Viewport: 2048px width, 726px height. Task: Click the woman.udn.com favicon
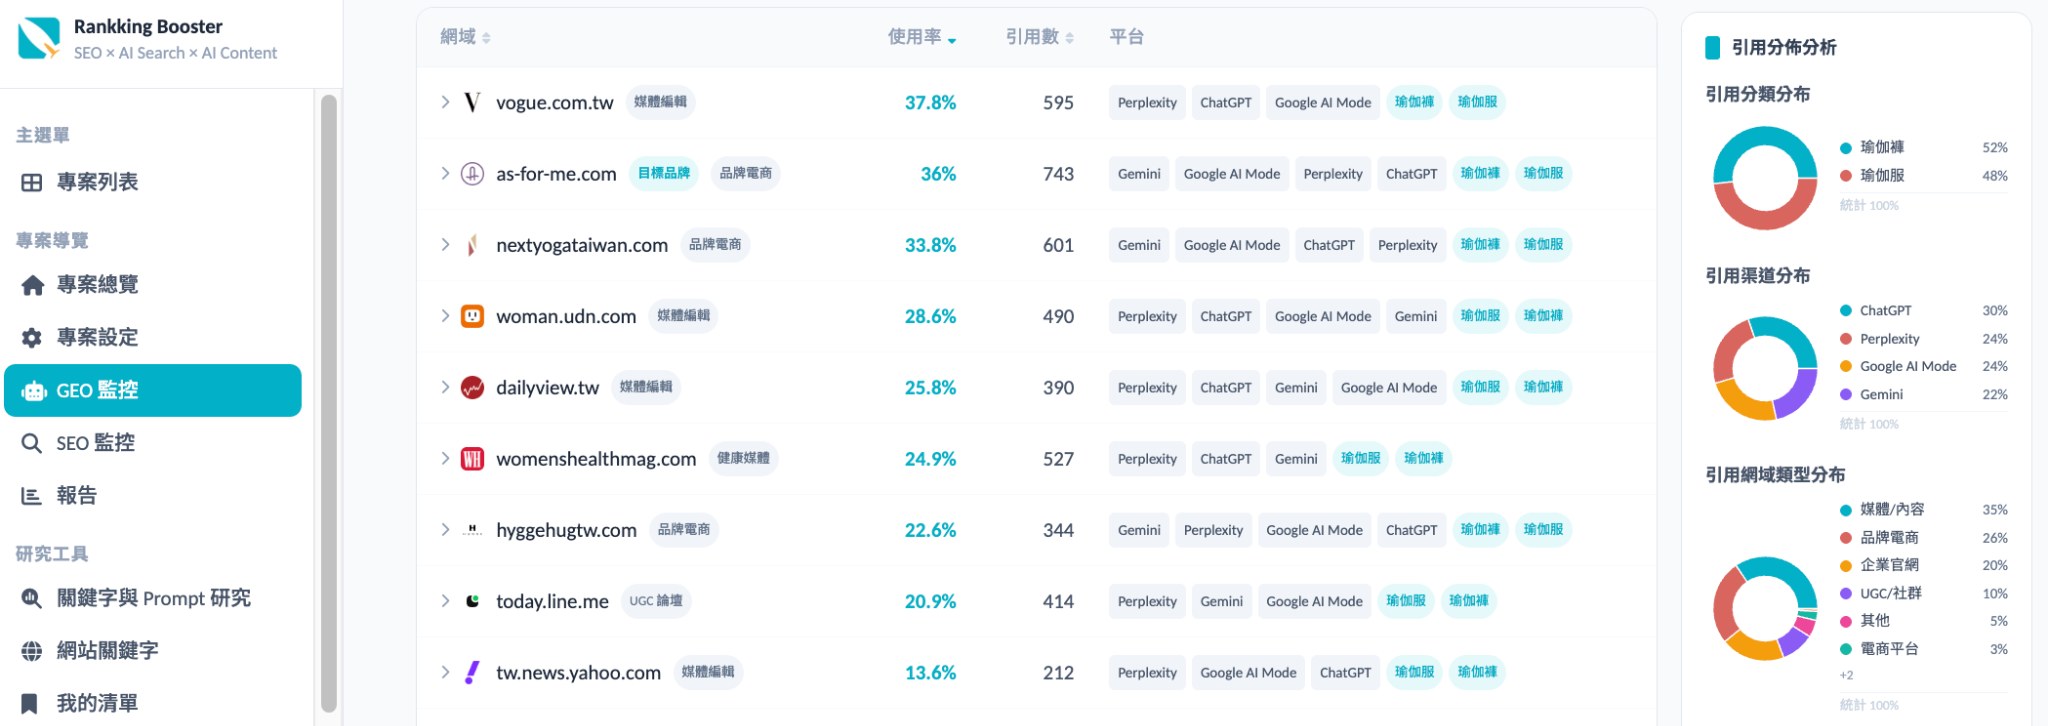[x=472, y=316]
